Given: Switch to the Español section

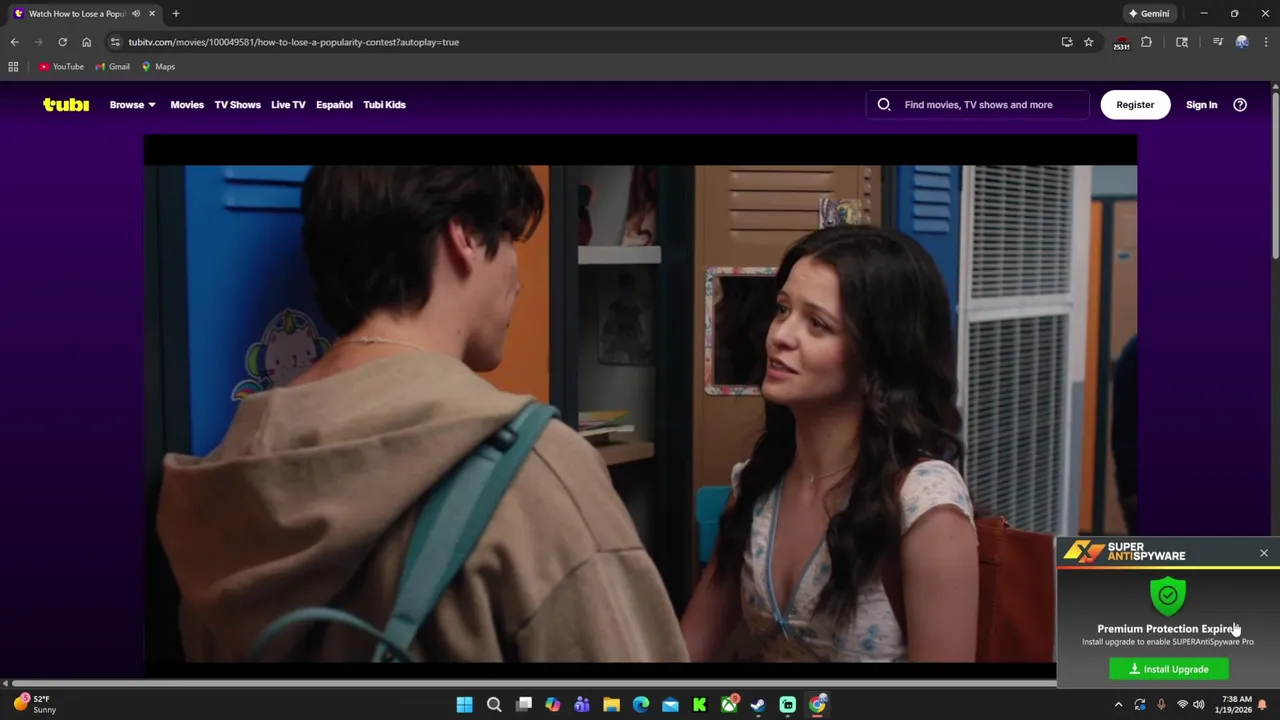Looking at the screenshot, I should coord(334,104).
